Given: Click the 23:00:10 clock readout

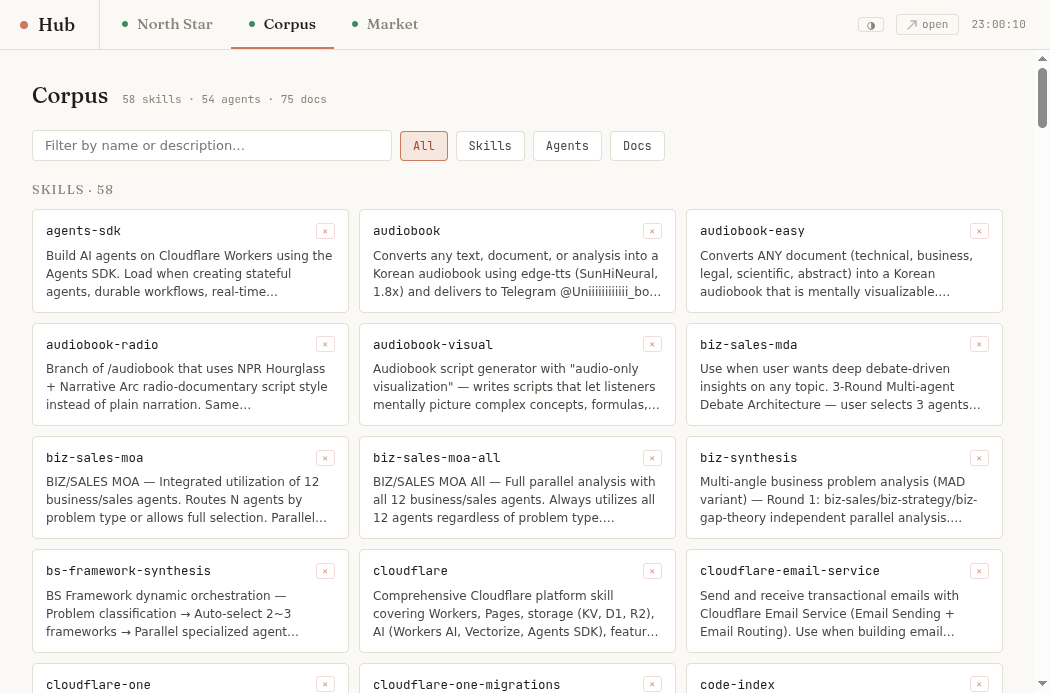Looking at the screenshot, I should tap(998, 25).
